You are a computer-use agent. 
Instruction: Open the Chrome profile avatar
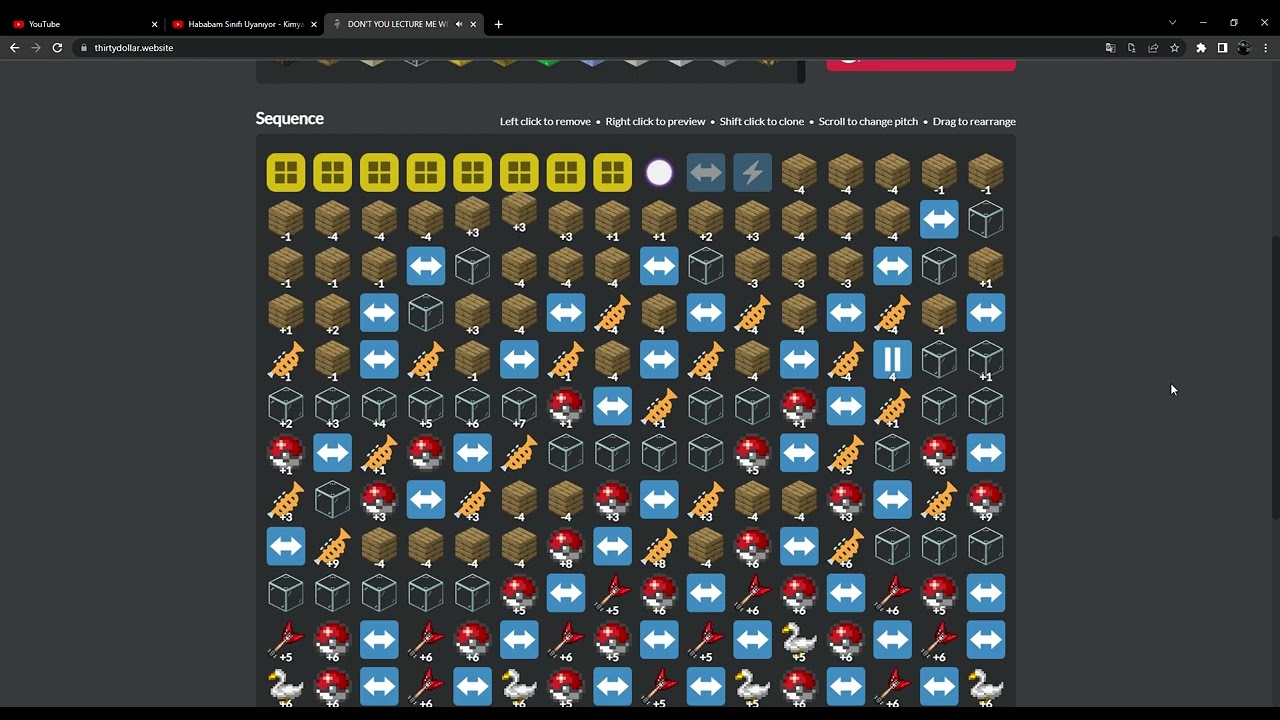tap(1244, 48)
